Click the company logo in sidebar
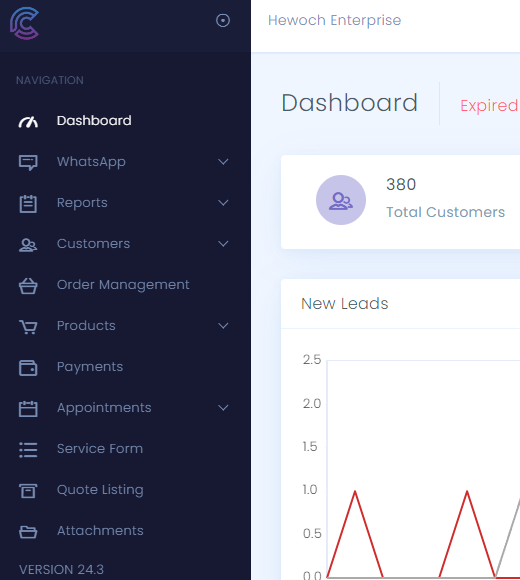 click(x=24, y=23)
